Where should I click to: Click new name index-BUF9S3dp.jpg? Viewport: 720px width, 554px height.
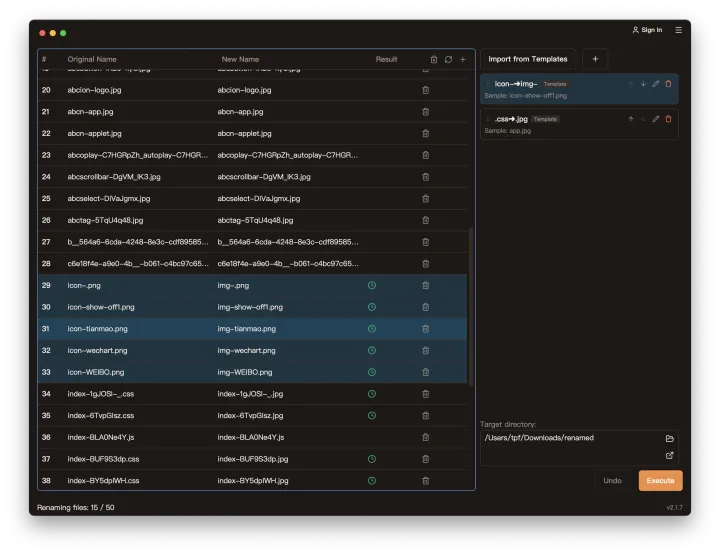pyautogui.click(x=253, y=459)
